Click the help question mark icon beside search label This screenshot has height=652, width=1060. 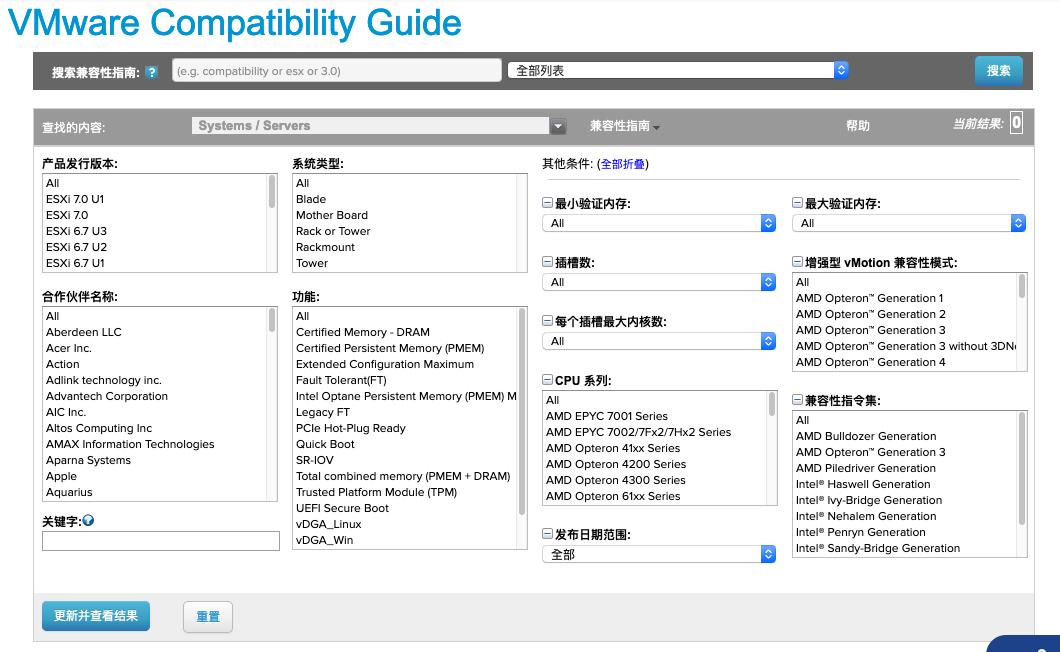point(152,72)
